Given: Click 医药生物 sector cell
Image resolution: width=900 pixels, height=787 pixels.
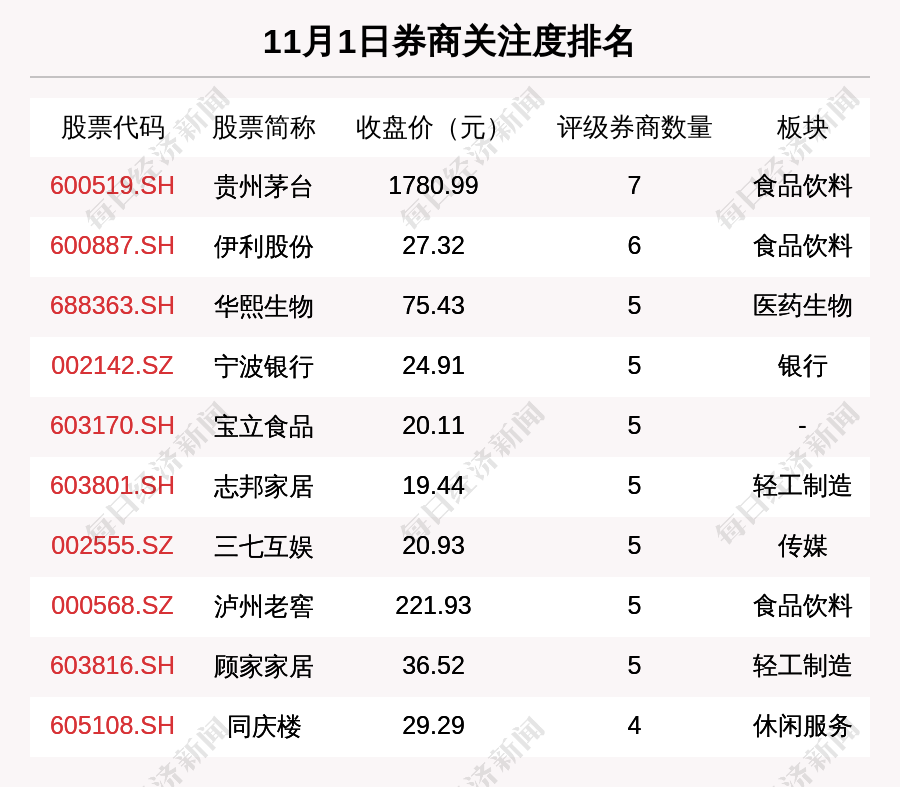Looking at the screenshot, I should tap(802, 306).
